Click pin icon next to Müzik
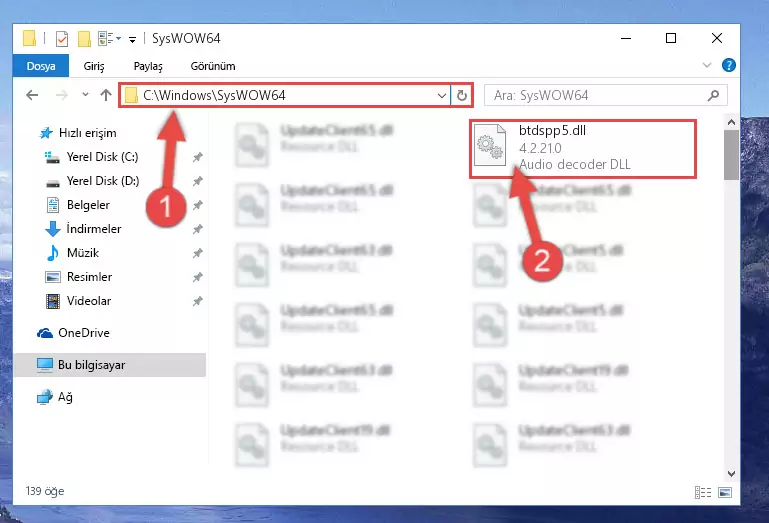 (197, 254)
